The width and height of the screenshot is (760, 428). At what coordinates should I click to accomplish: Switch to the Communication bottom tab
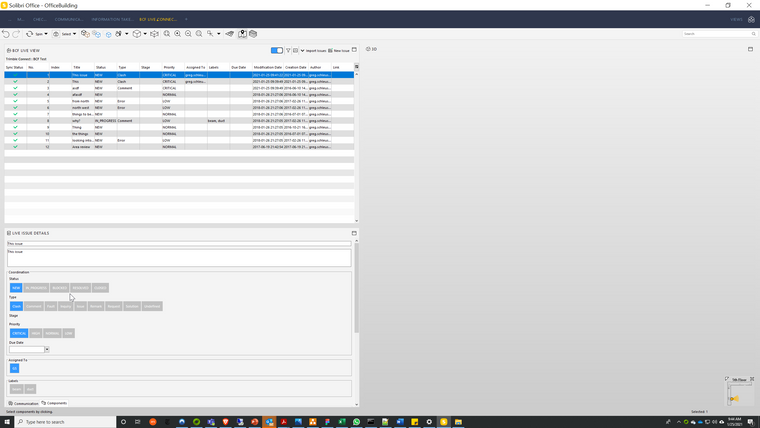23,403
